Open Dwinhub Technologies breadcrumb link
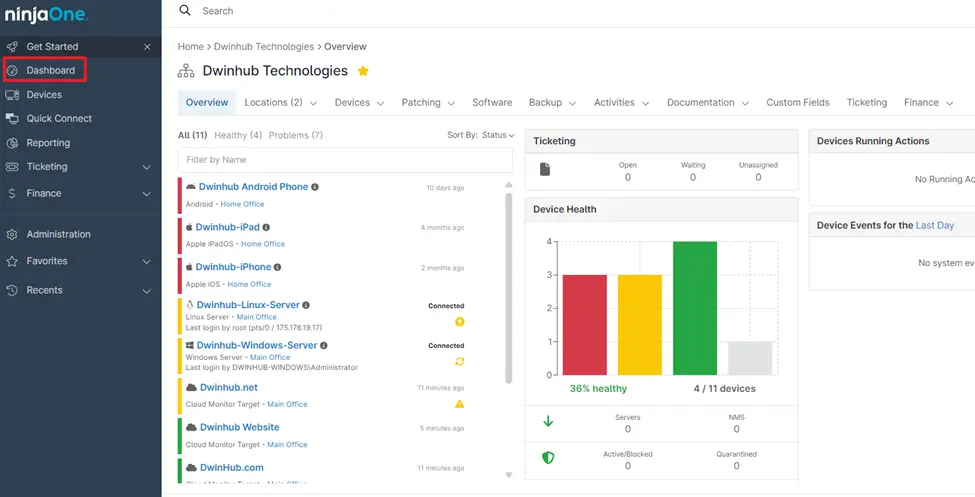The image size is (975, 497). [264, 47]
